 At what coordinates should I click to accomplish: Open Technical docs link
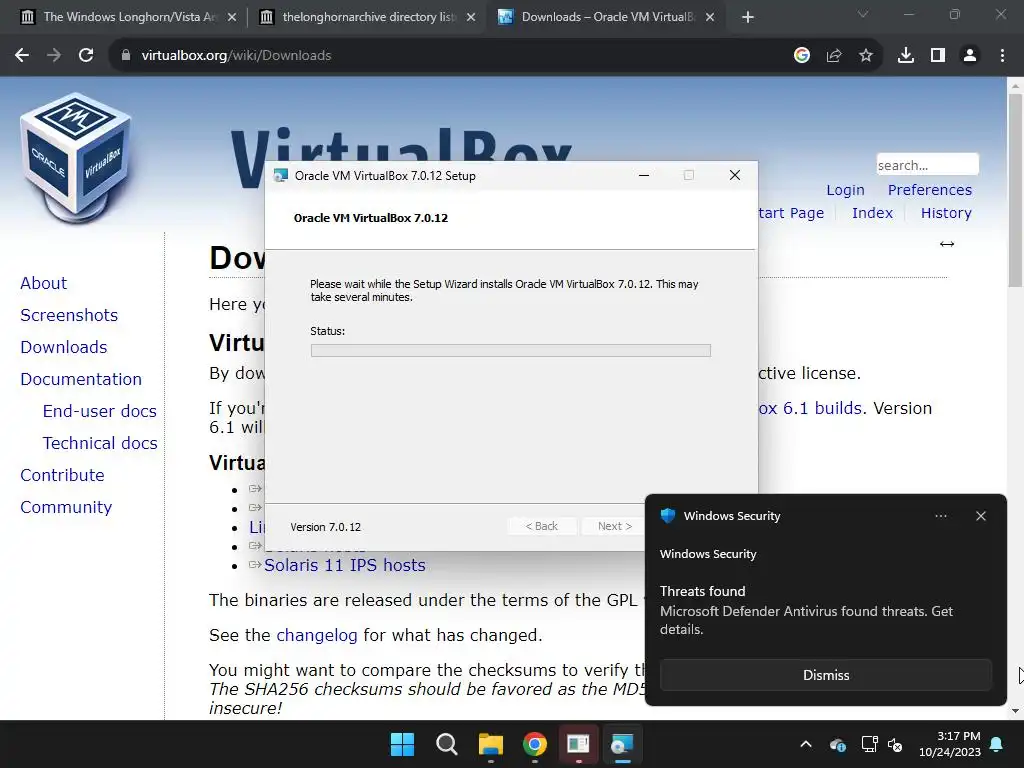click(x=100, y=443)
